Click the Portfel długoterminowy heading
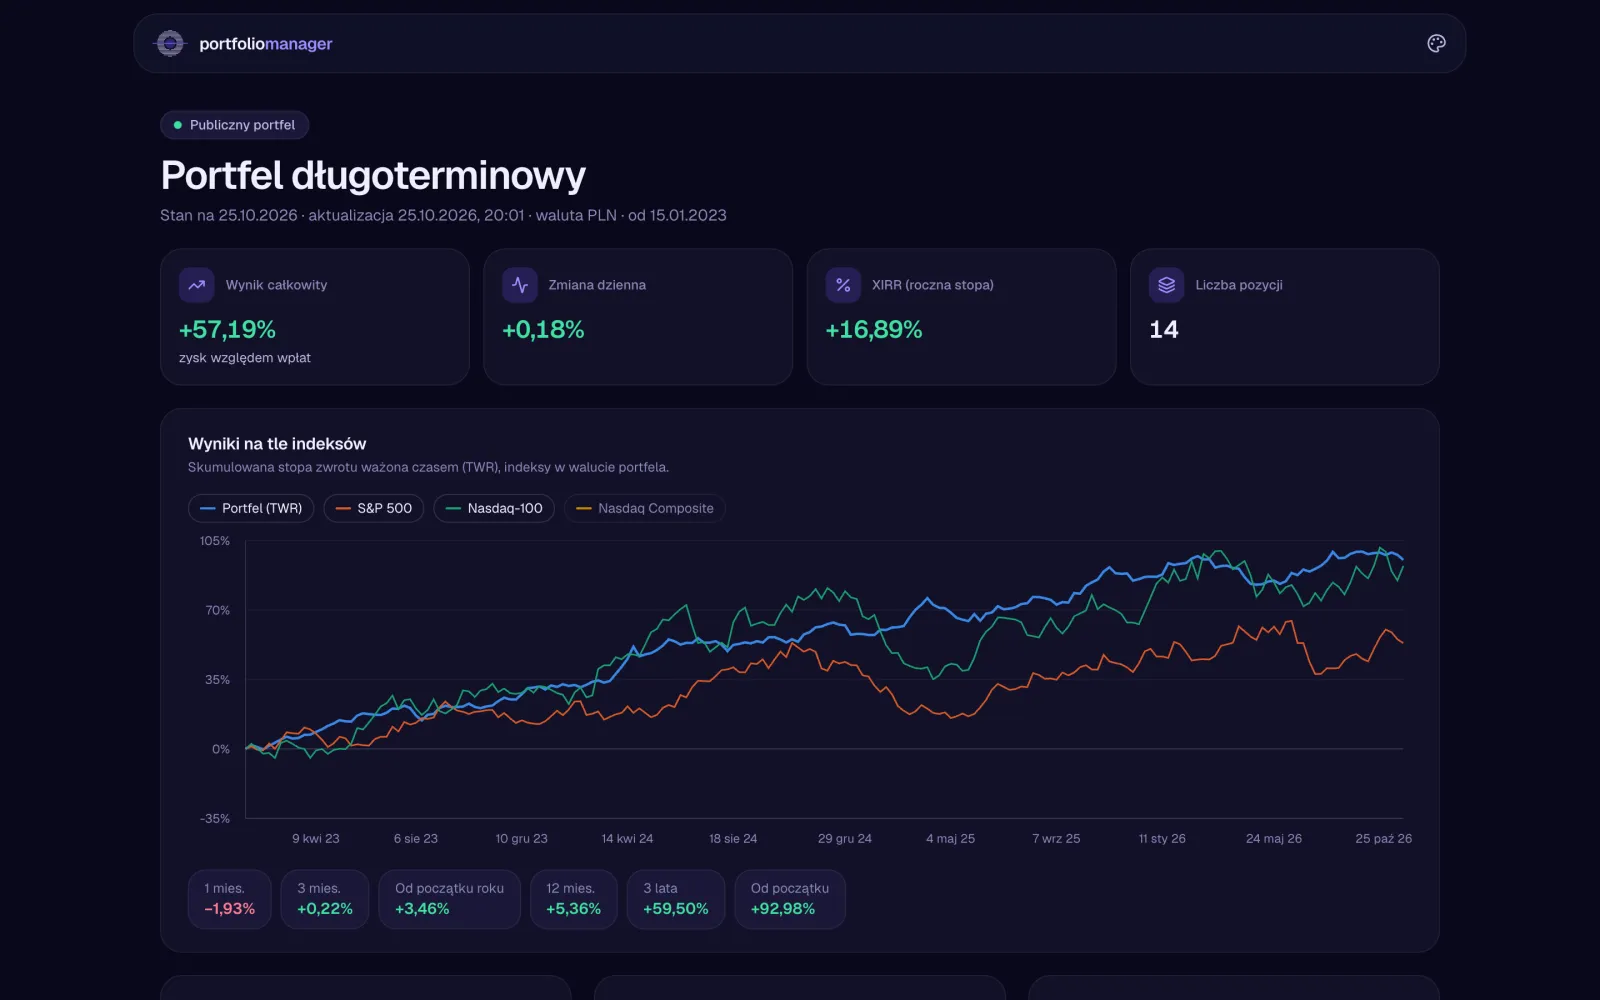 pos(373,176)
